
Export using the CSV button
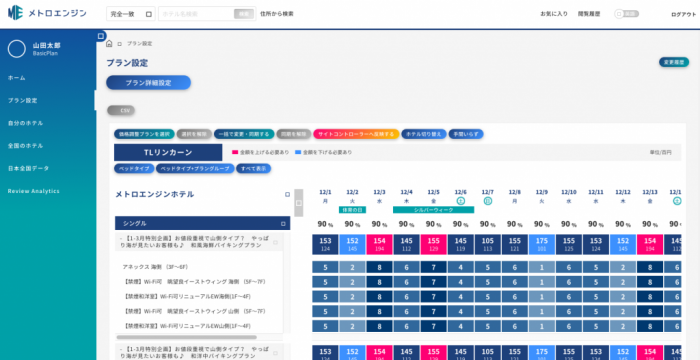(x=121, y=110)
